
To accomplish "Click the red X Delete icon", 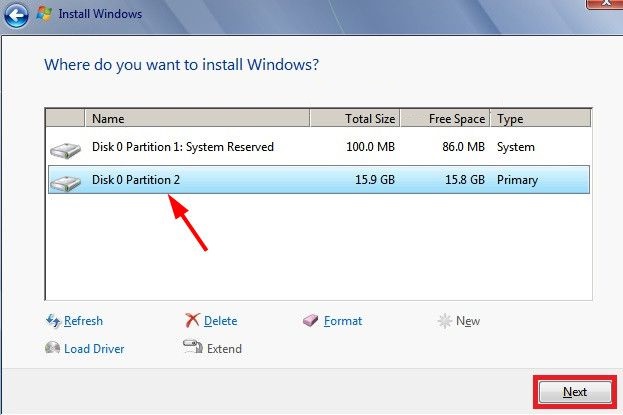I will [x=193, y=320].
